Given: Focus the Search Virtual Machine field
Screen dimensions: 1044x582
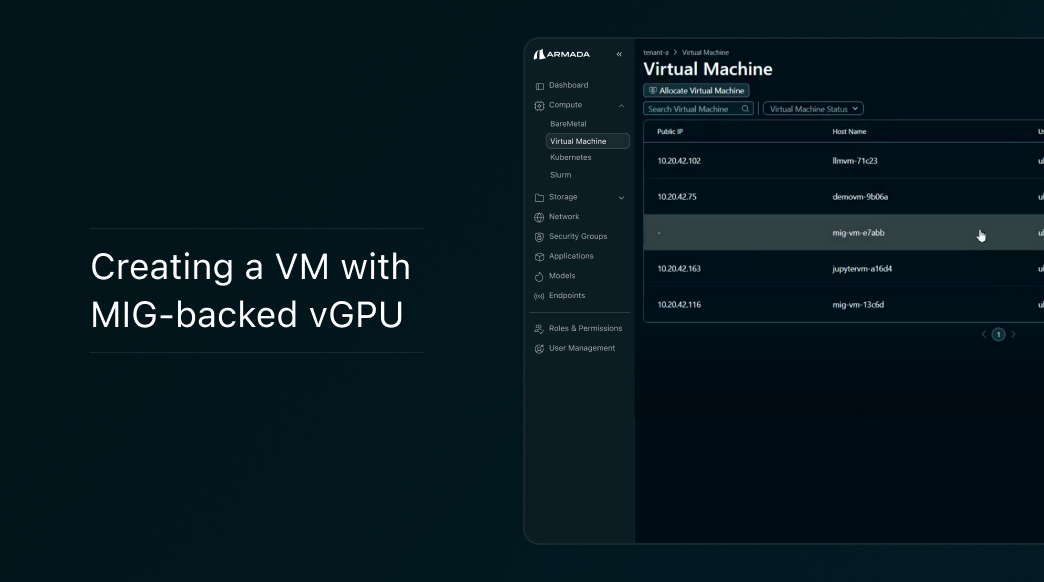Looking at the screenshot, I should point(698,109).
